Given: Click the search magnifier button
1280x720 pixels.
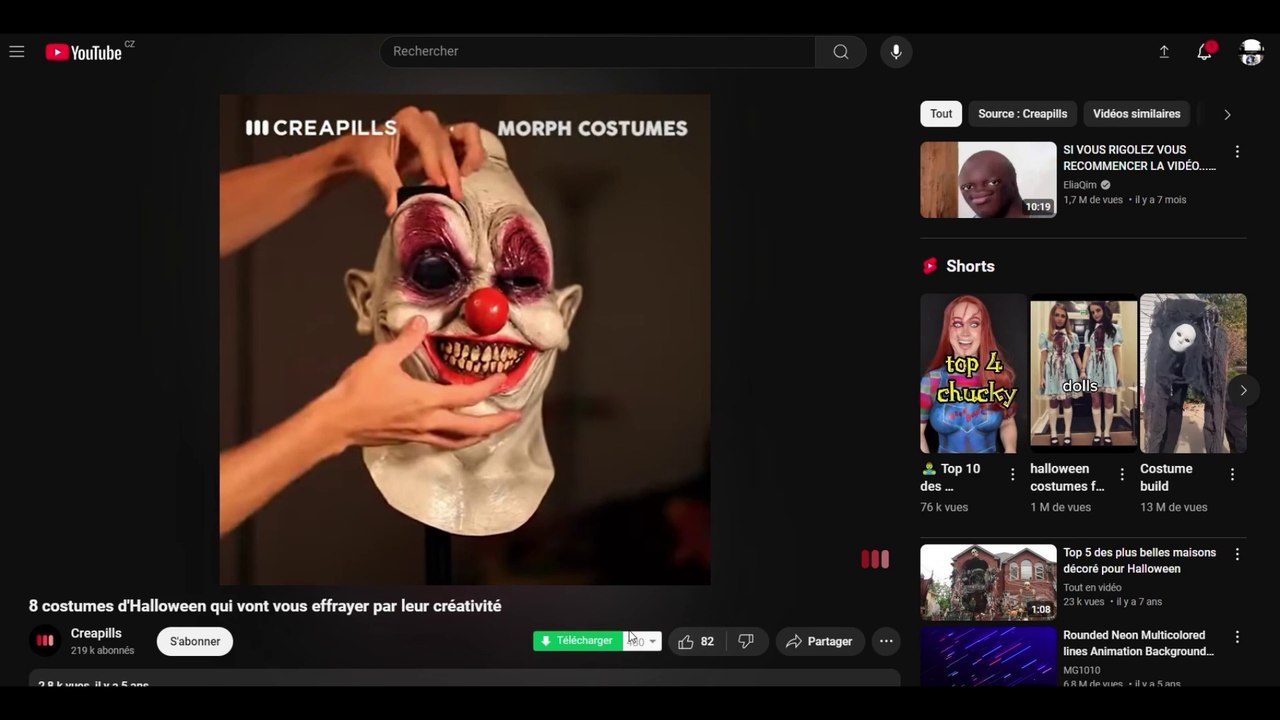Looking at the screenshot, I should click(841, 52).
